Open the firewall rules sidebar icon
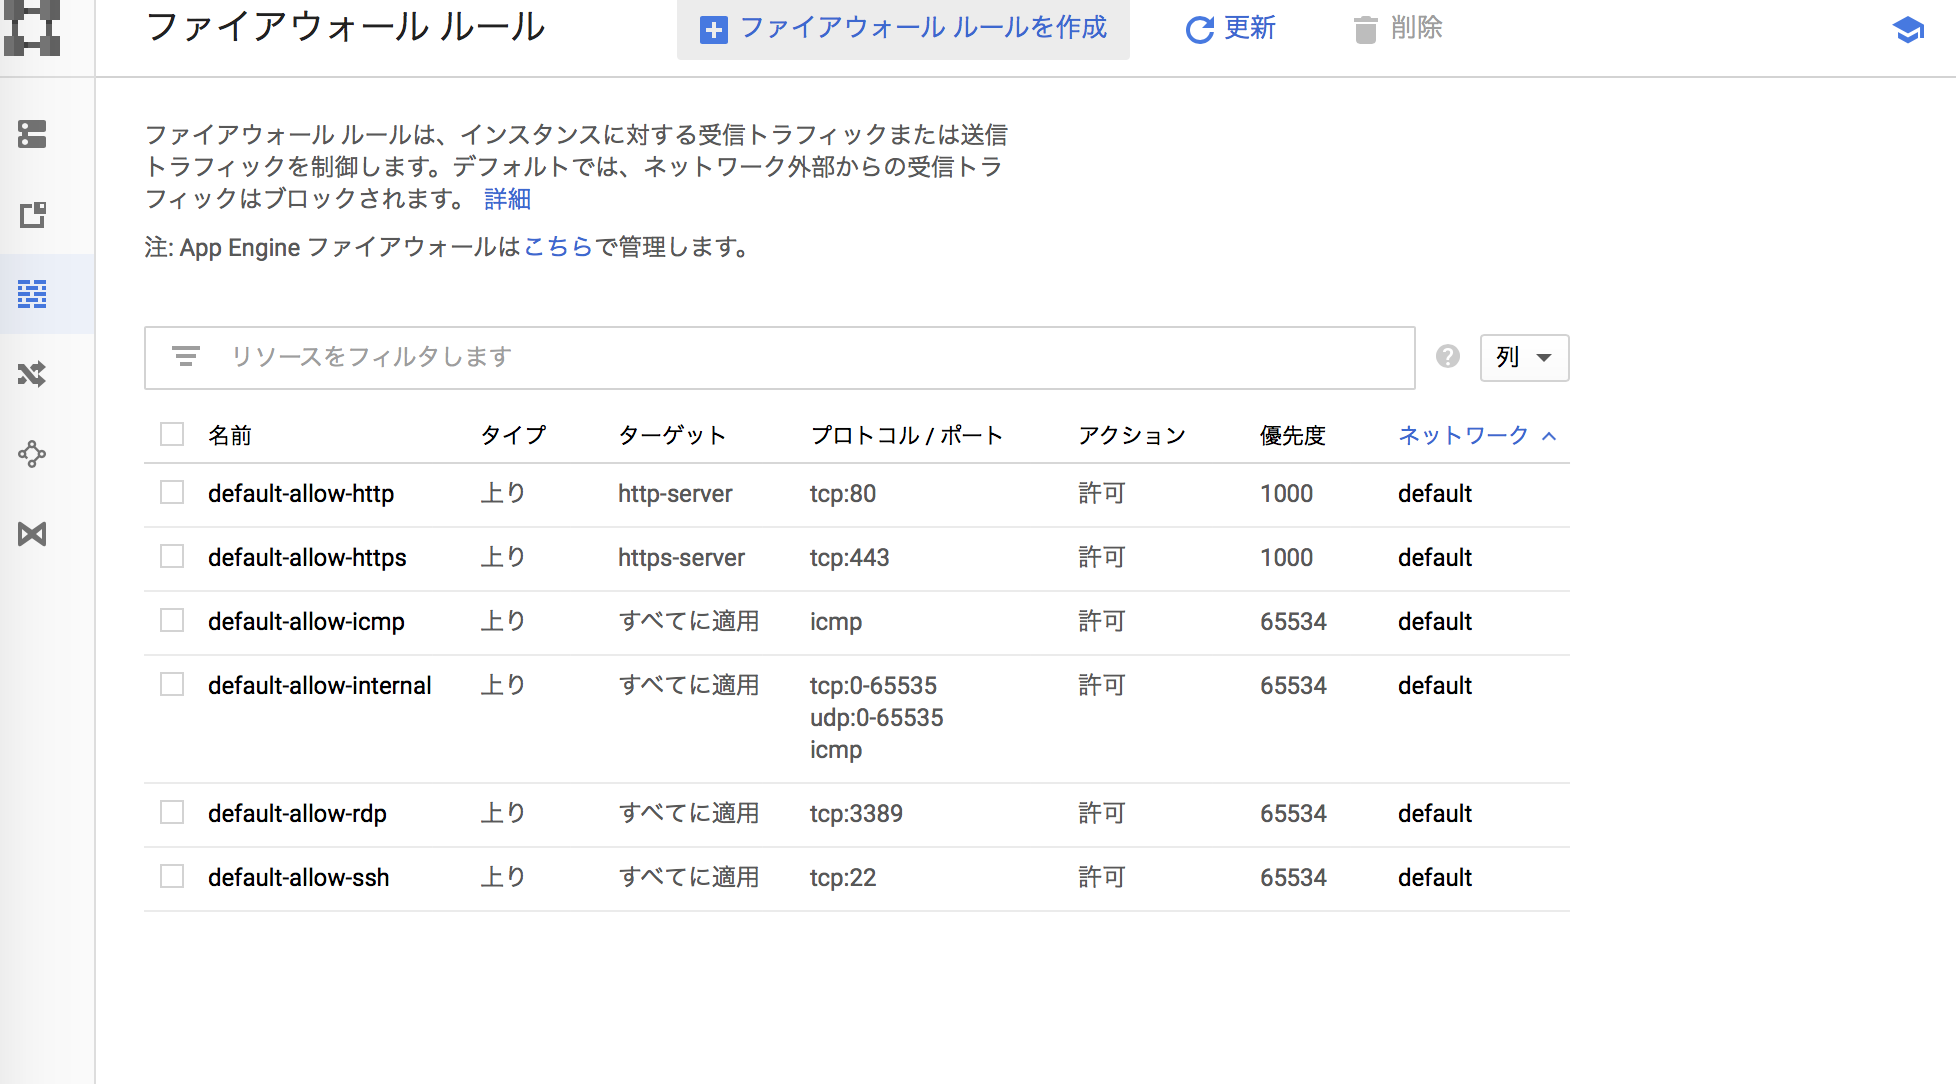The image size is (1956, 1084). (x=32, y=294)
